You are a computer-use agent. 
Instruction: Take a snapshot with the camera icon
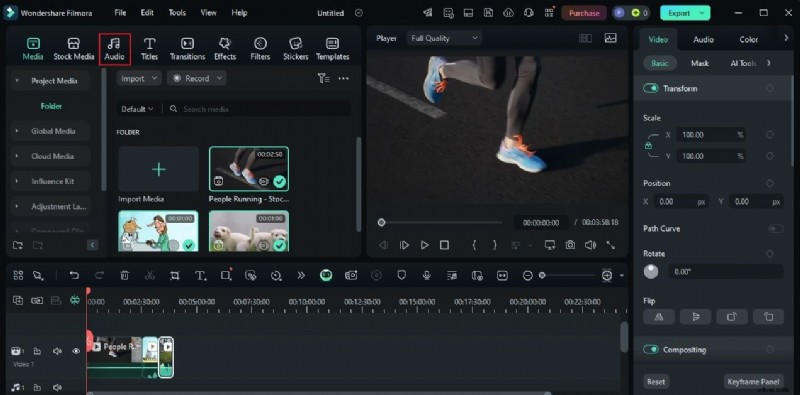570,245
